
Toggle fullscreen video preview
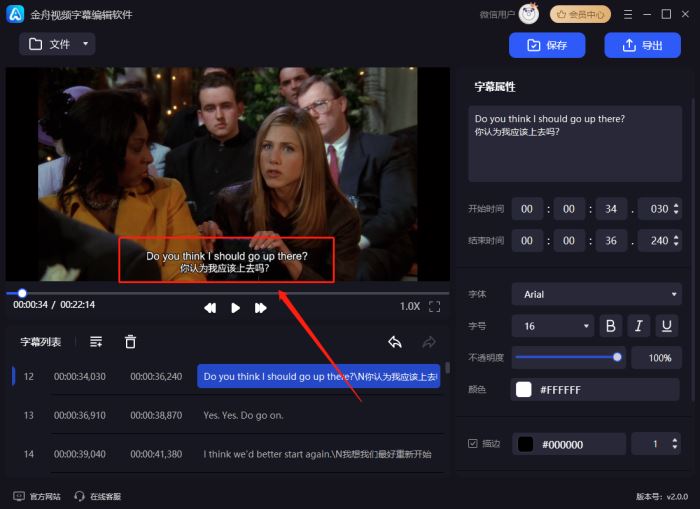coord(434,306)
